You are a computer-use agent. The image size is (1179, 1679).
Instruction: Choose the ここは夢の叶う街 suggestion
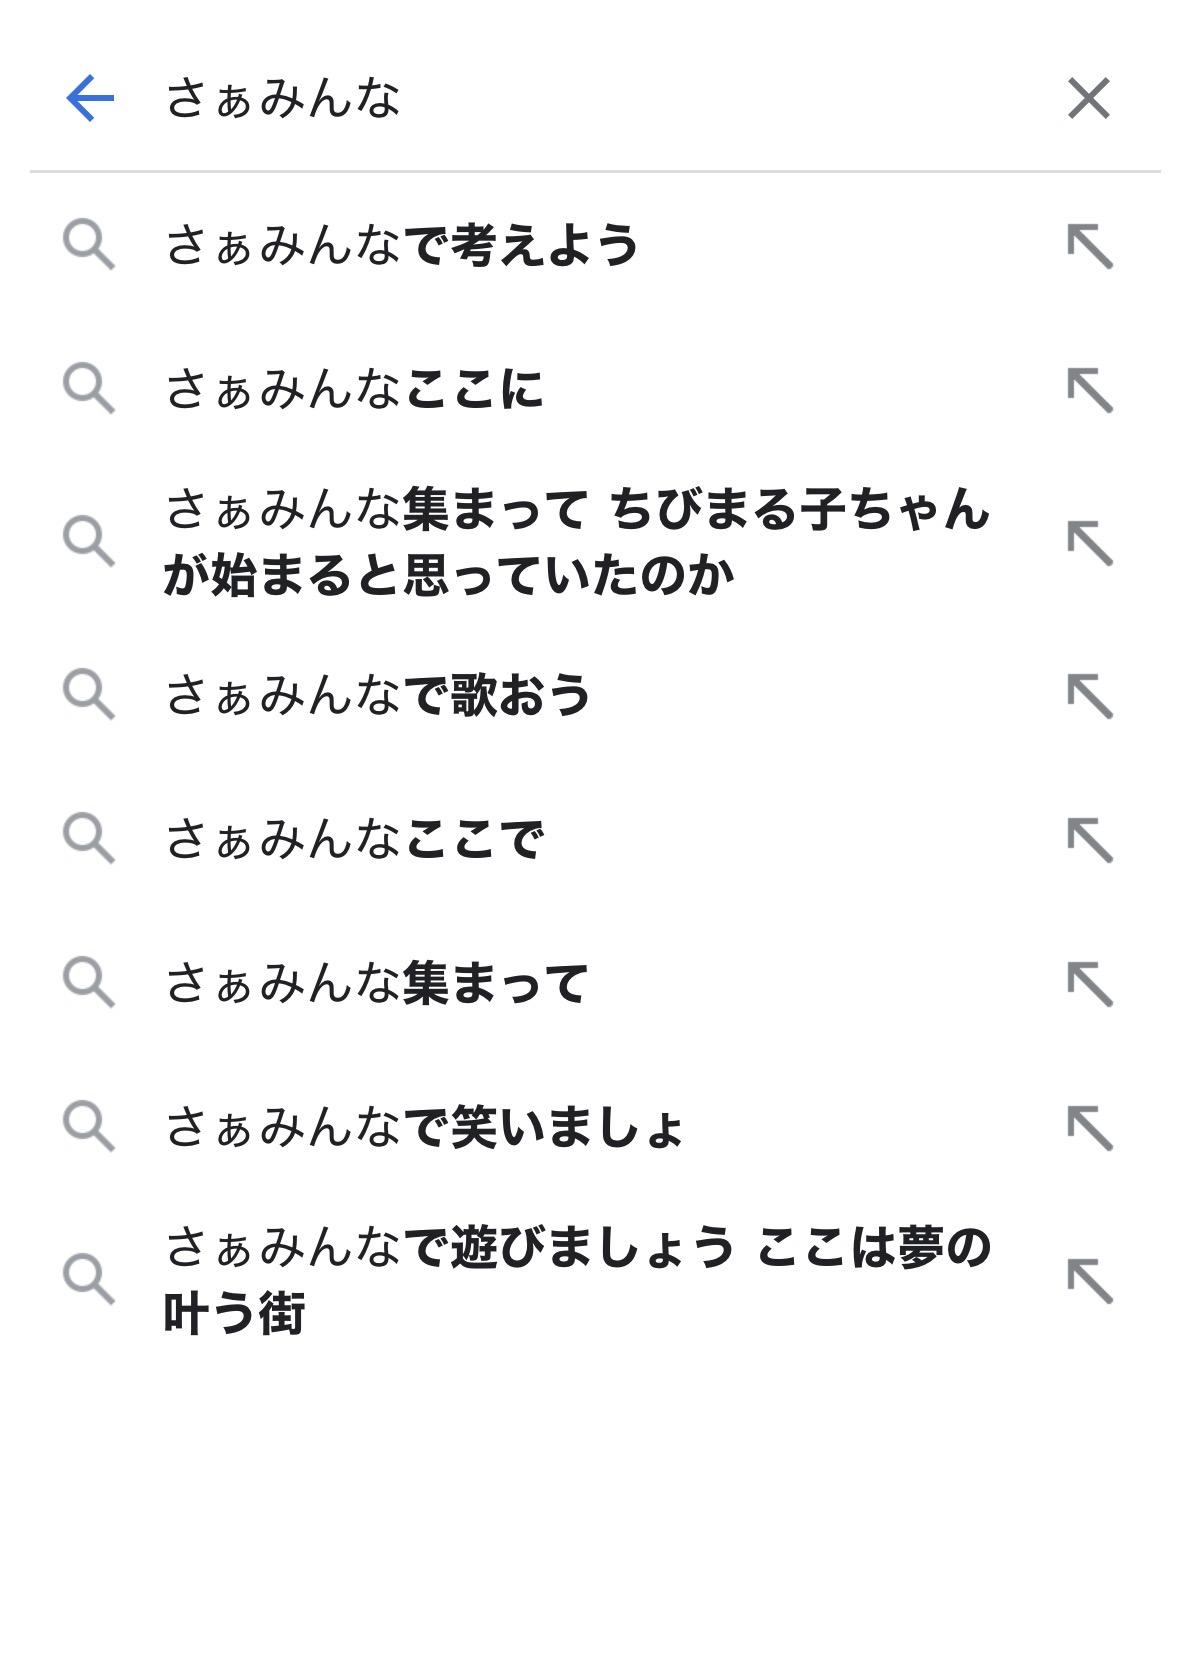coord(576,1279)
